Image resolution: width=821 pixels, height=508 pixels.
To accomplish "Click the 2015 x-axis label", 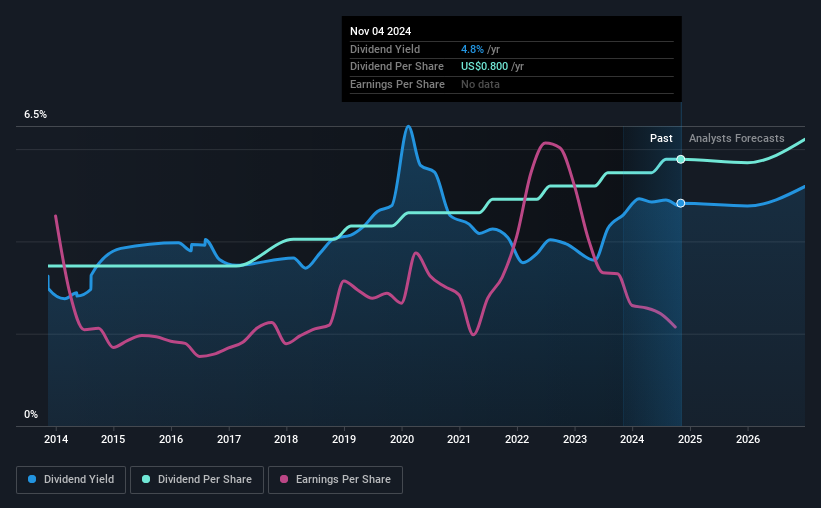I will click(113, 439).
